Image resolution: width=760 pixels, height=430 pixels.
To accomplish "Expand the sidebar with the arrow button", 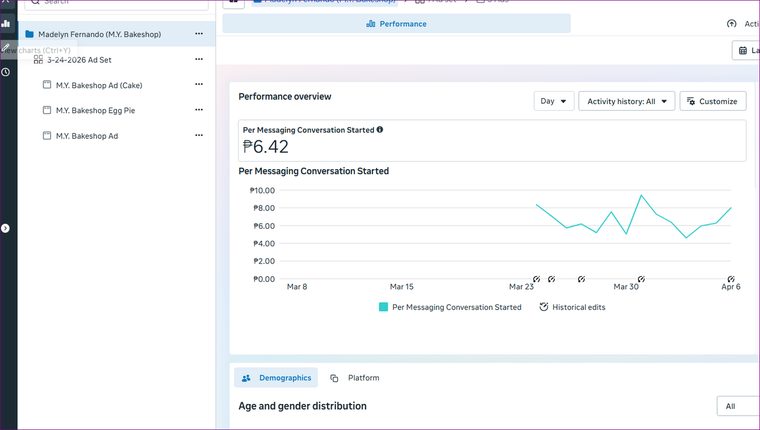I will (x=5, y=228).
